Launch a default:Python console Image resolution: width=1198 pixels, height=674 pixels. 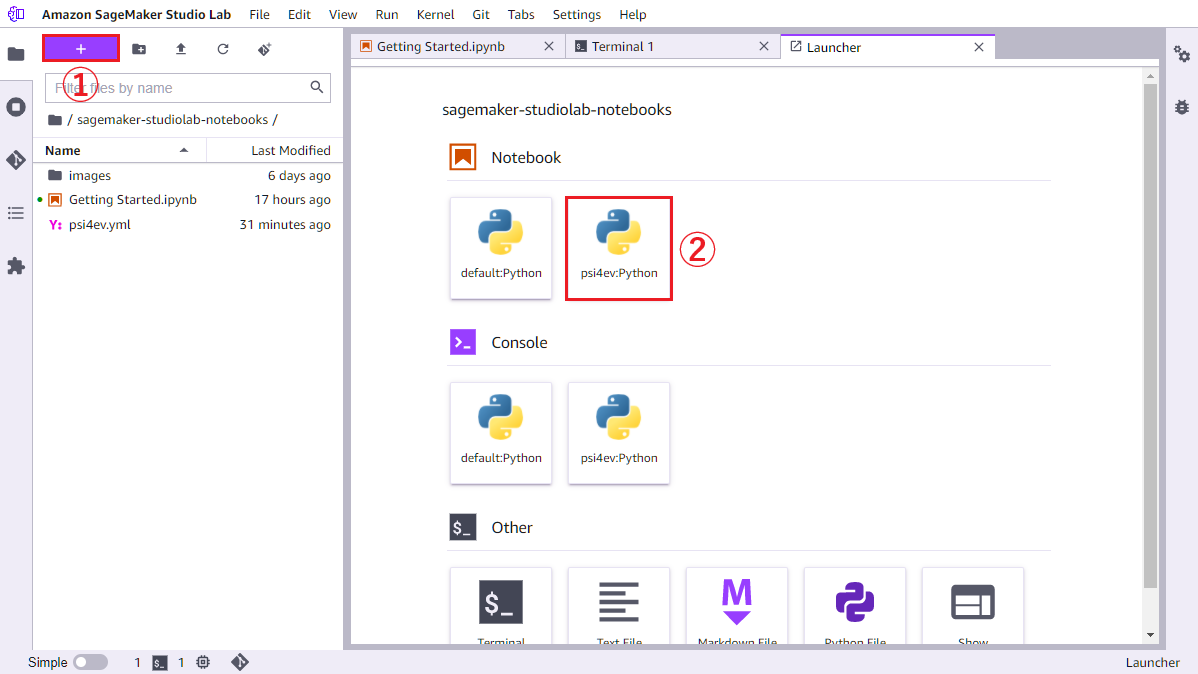[500, 433]
